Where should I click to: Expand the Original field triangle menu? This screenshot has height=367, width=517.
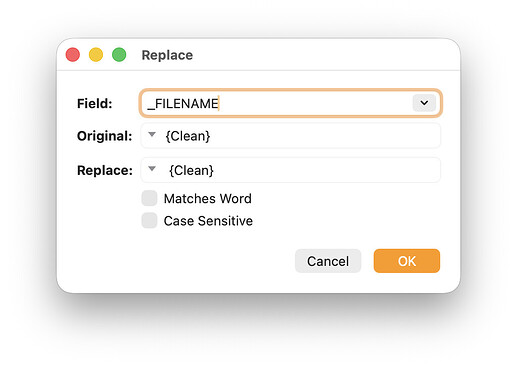pos(152,135)
